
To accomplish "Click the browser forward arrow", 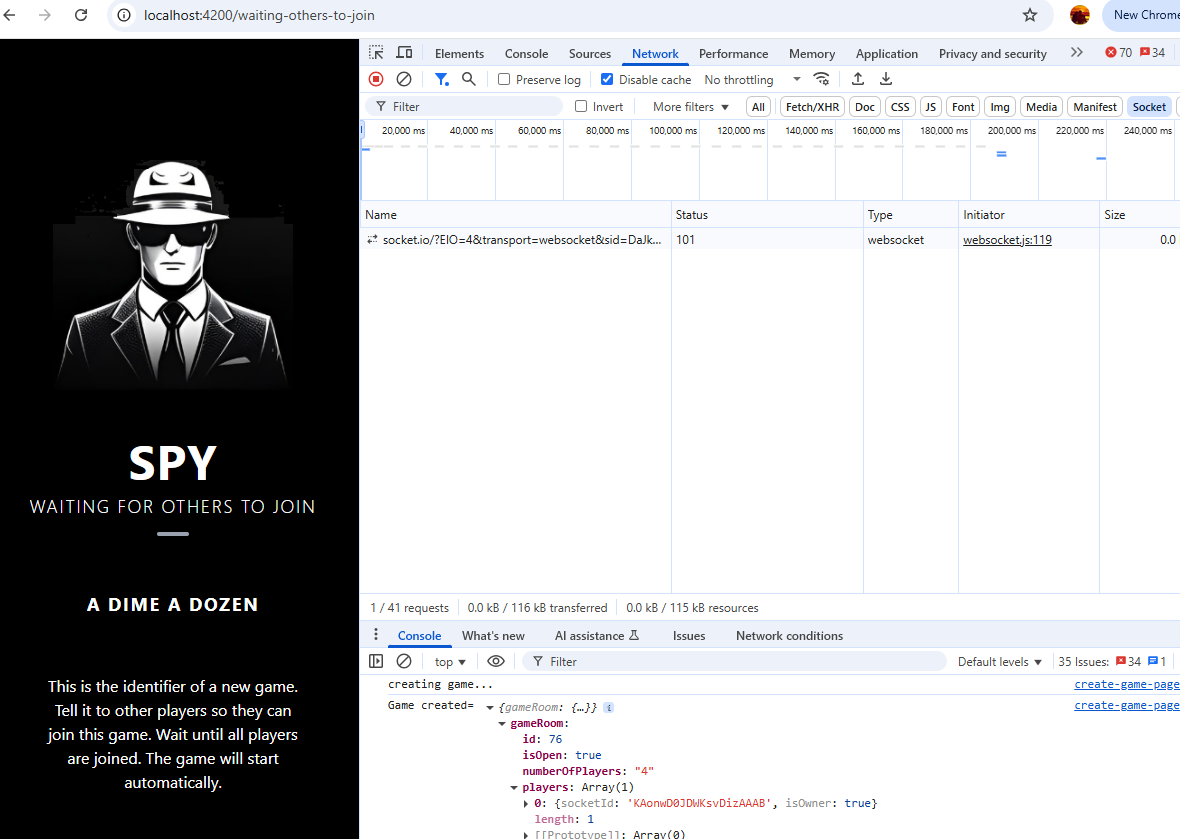I will pos(45,15).
